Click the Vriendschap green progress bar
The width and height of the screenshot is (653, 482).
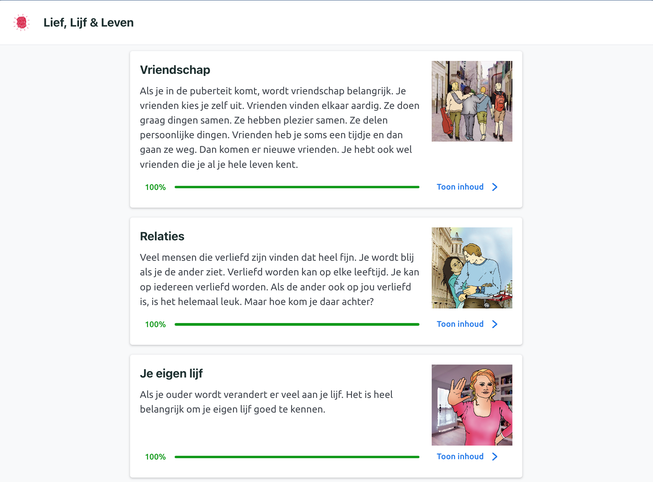point(297,187)
